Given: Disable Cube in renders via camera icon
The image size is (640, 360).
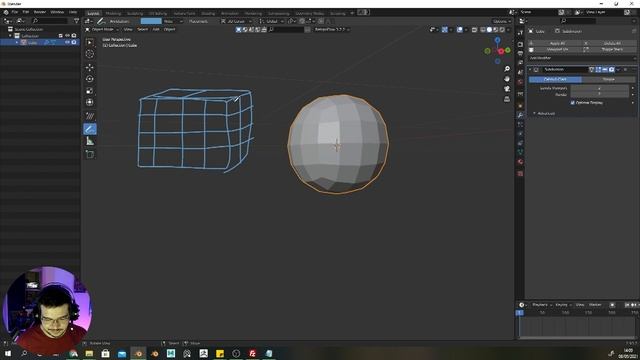Looking at the screenshot, I should click(74, 42).
